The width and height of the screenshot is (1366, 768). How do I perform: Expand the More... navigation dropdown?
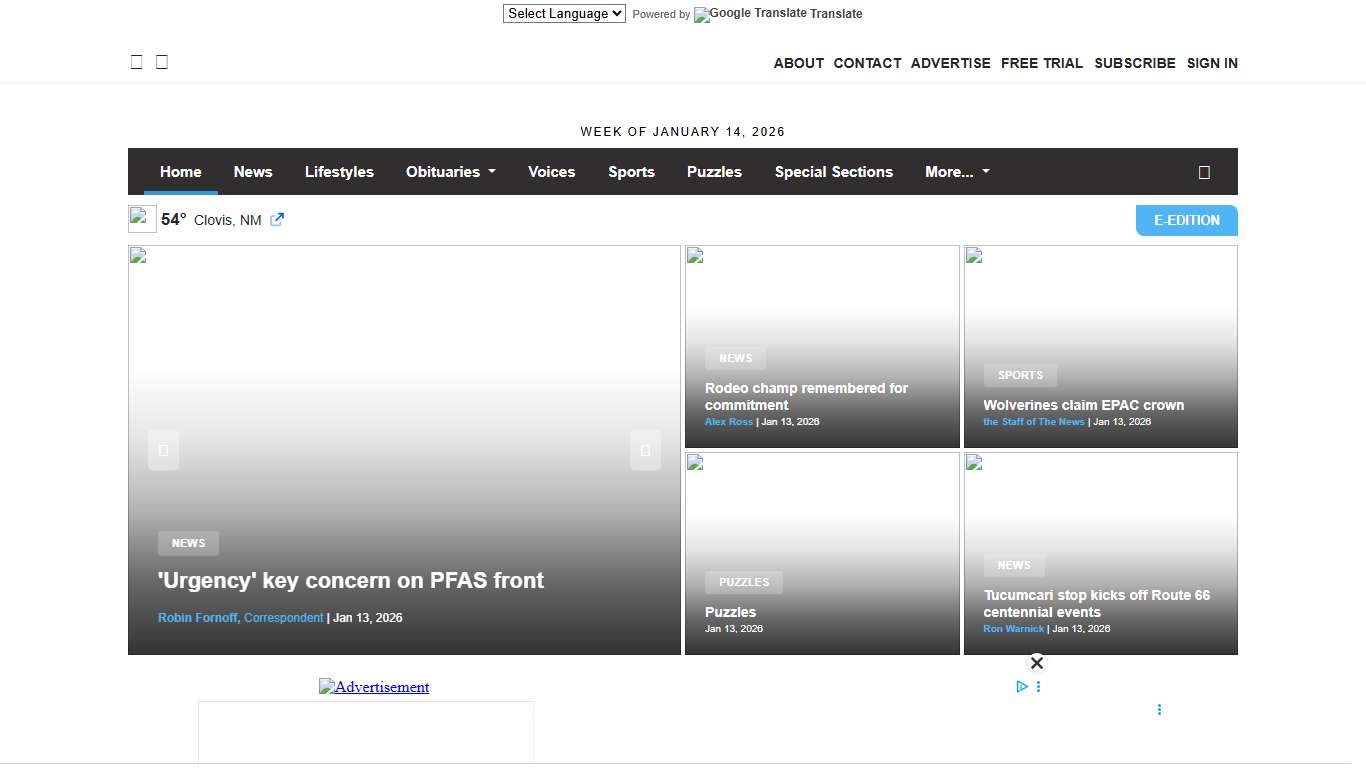point(957,172)
